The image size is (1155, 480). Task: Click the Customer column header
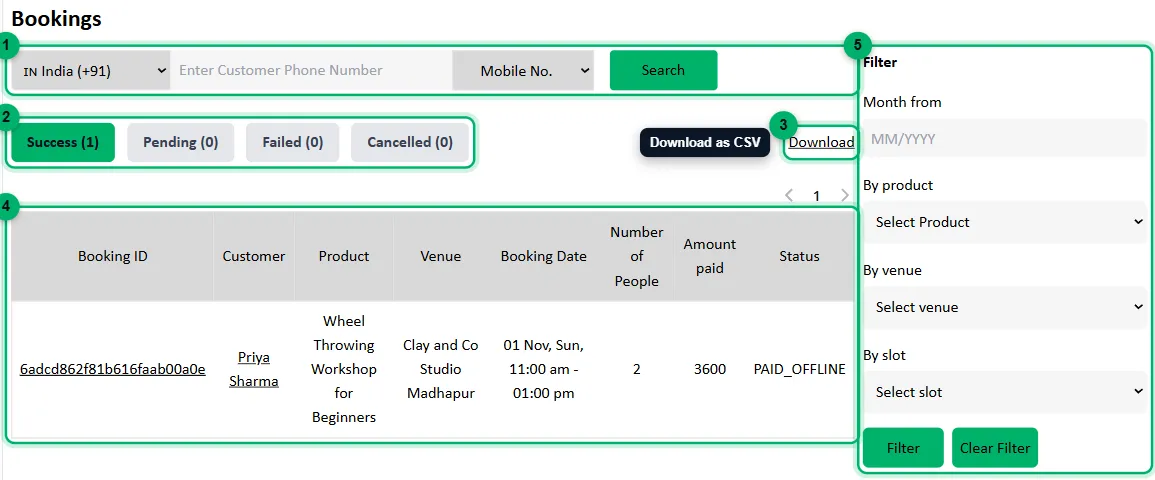(254, 256)
